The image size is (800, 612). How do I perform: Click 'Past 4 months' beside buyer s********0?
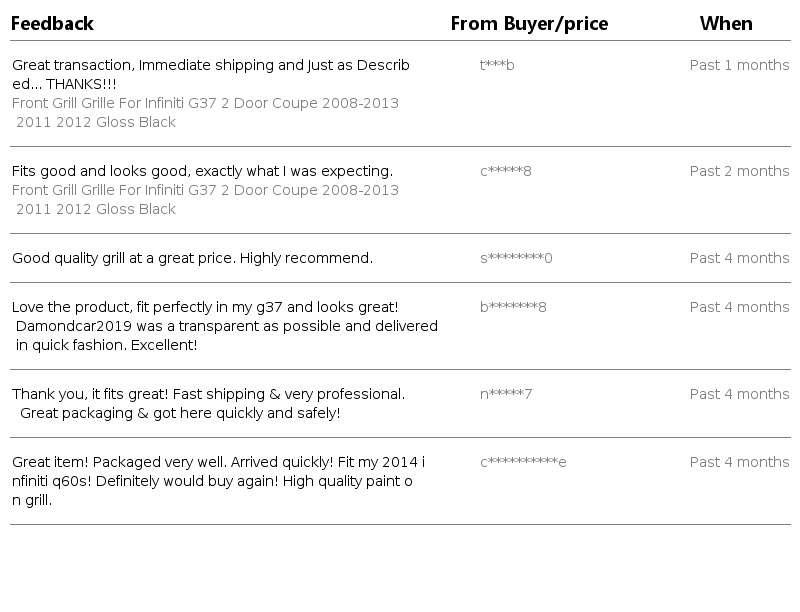tap(739, 258)
